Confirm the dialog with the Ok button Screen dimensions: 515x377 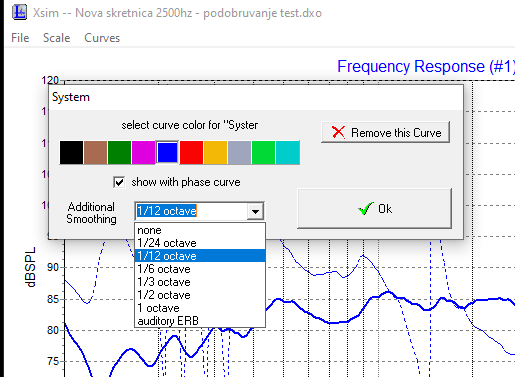(375, 208)
